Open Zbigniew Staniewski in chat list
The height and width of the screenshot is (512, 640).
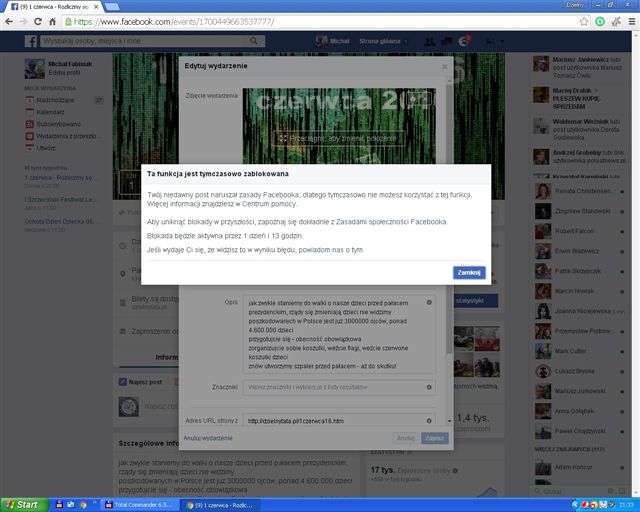(x=579, y=211)
